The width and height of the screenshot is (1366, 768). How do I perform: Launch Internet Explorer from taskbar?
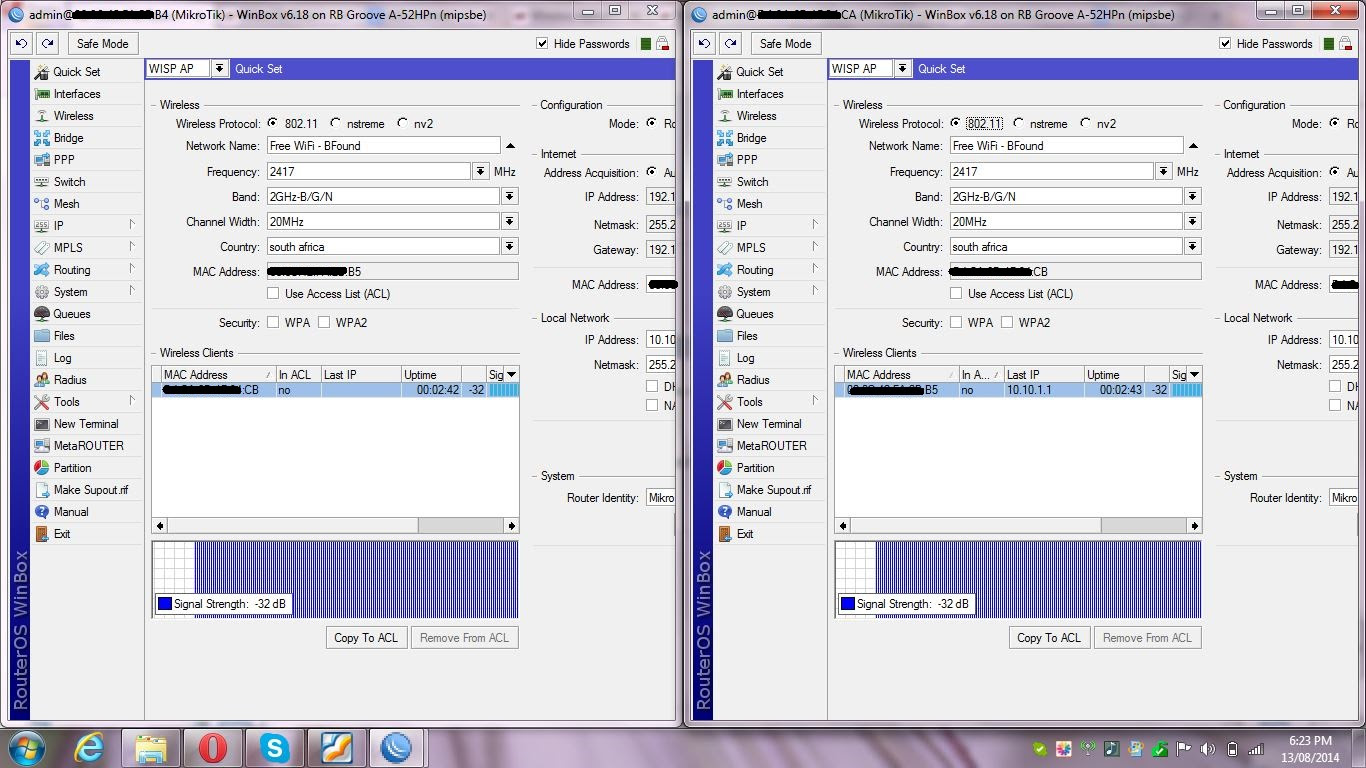(x=89, y=748)
